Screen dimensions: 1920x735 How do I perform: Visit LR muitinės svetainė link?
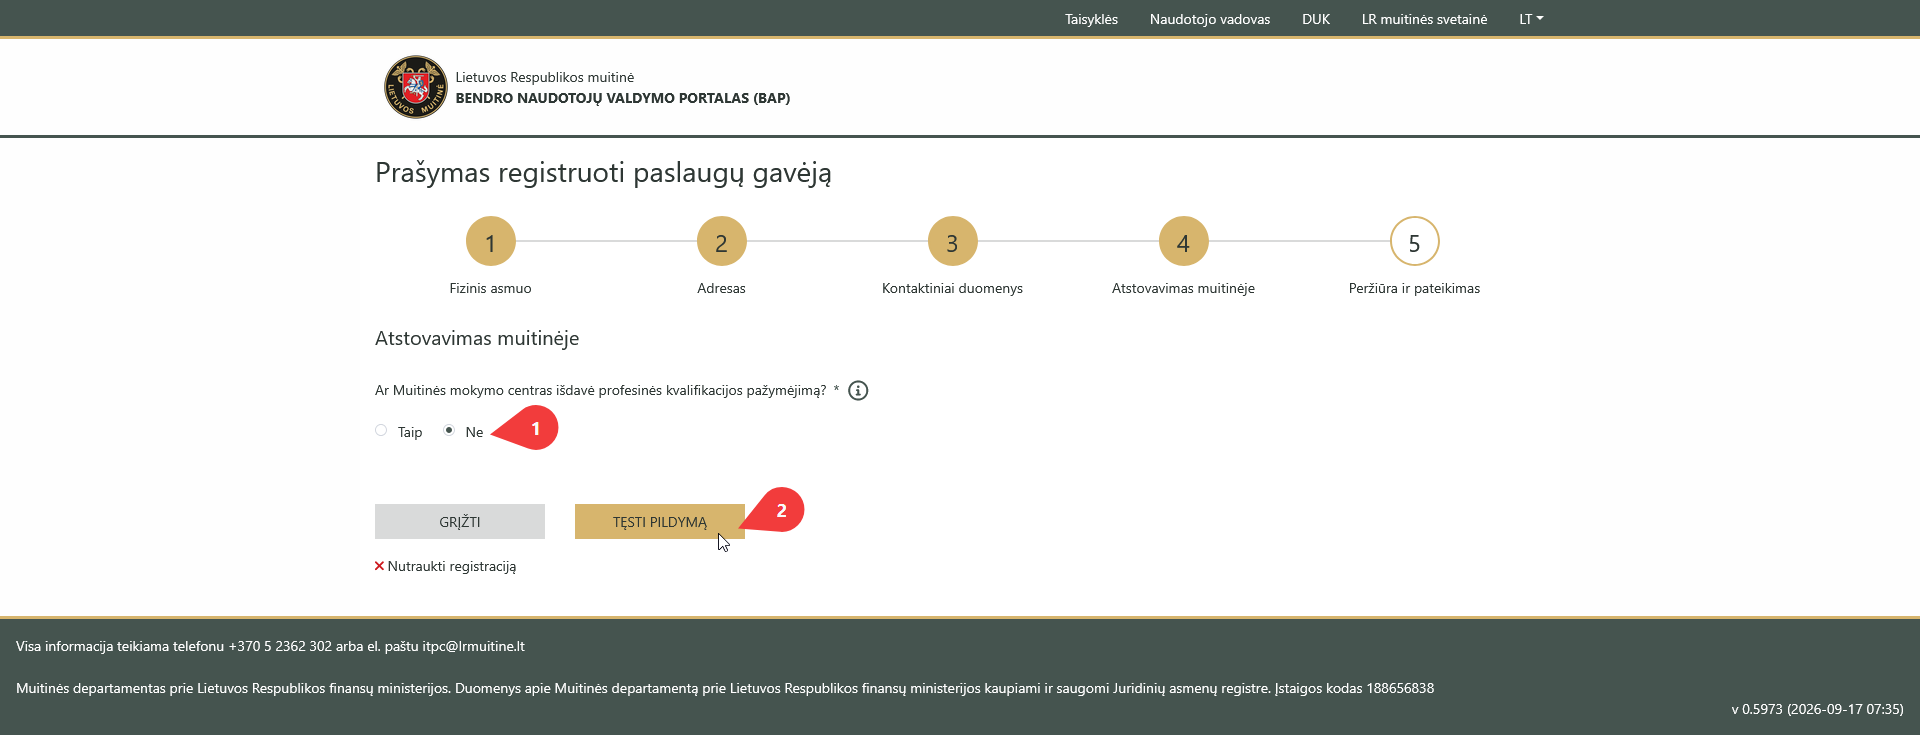1424,19
